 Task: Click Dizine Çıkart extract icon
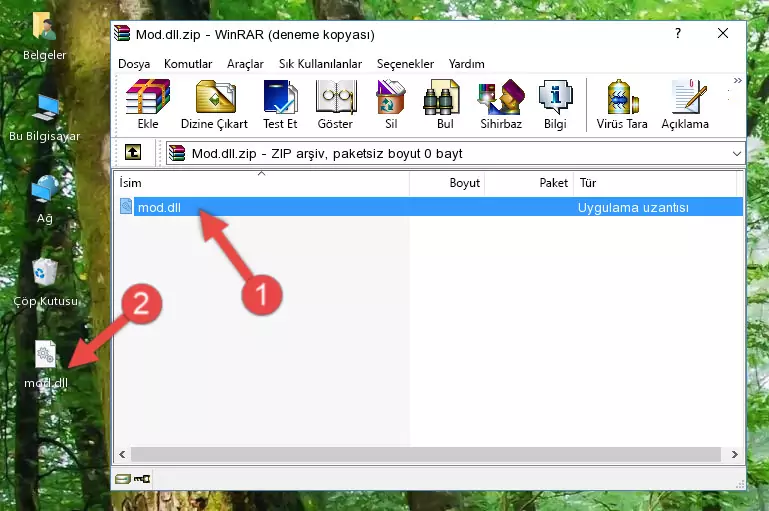click(x=214, y=104)
